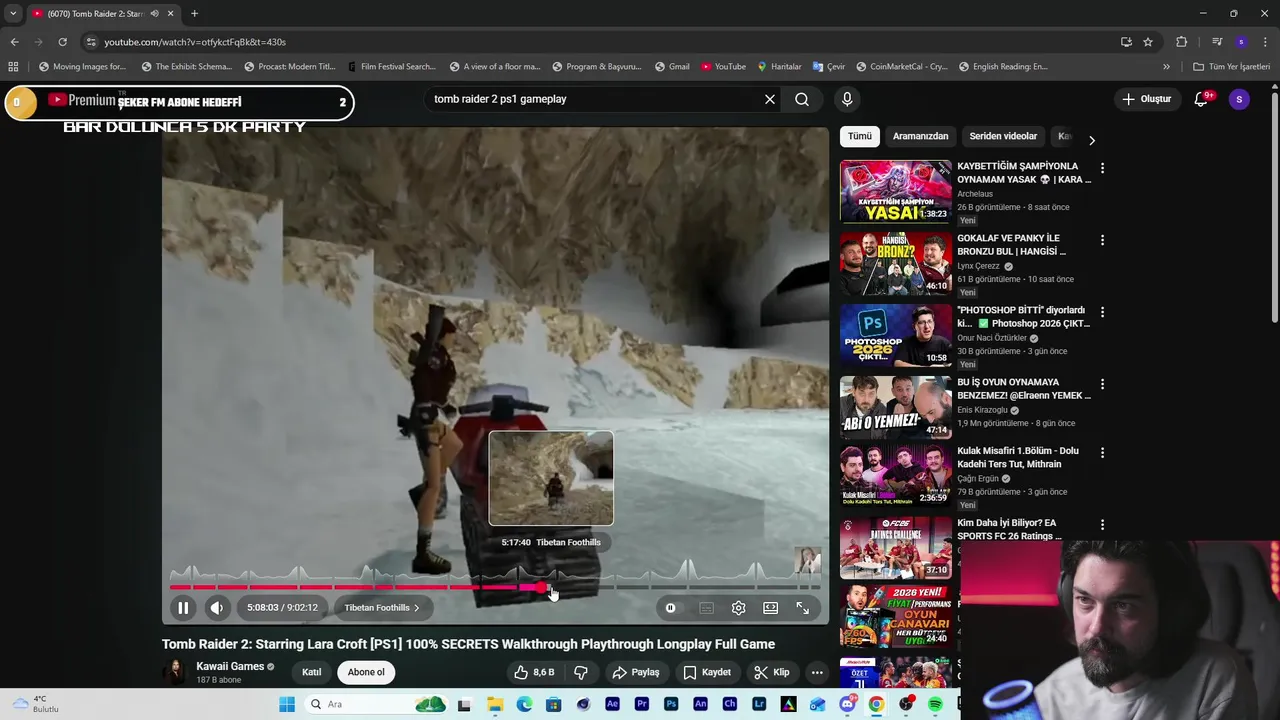Enter fullscreen with the fullscreen icon
The image size is (1280, 720).
(802, 607)
